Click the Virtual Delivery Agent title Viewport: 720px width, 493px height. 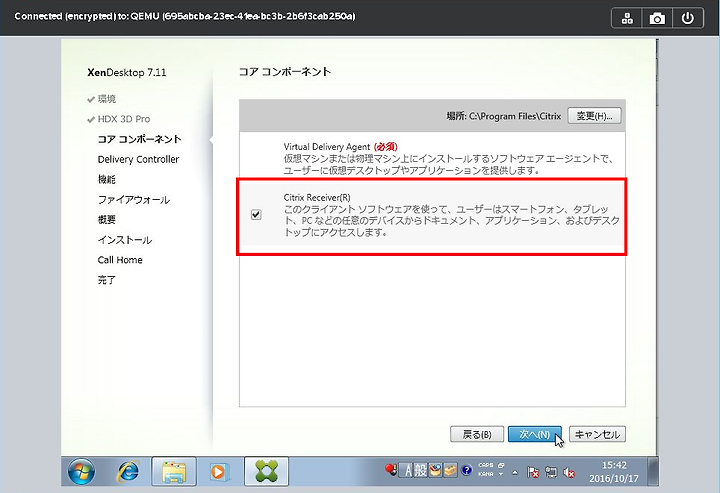point(326,147)
